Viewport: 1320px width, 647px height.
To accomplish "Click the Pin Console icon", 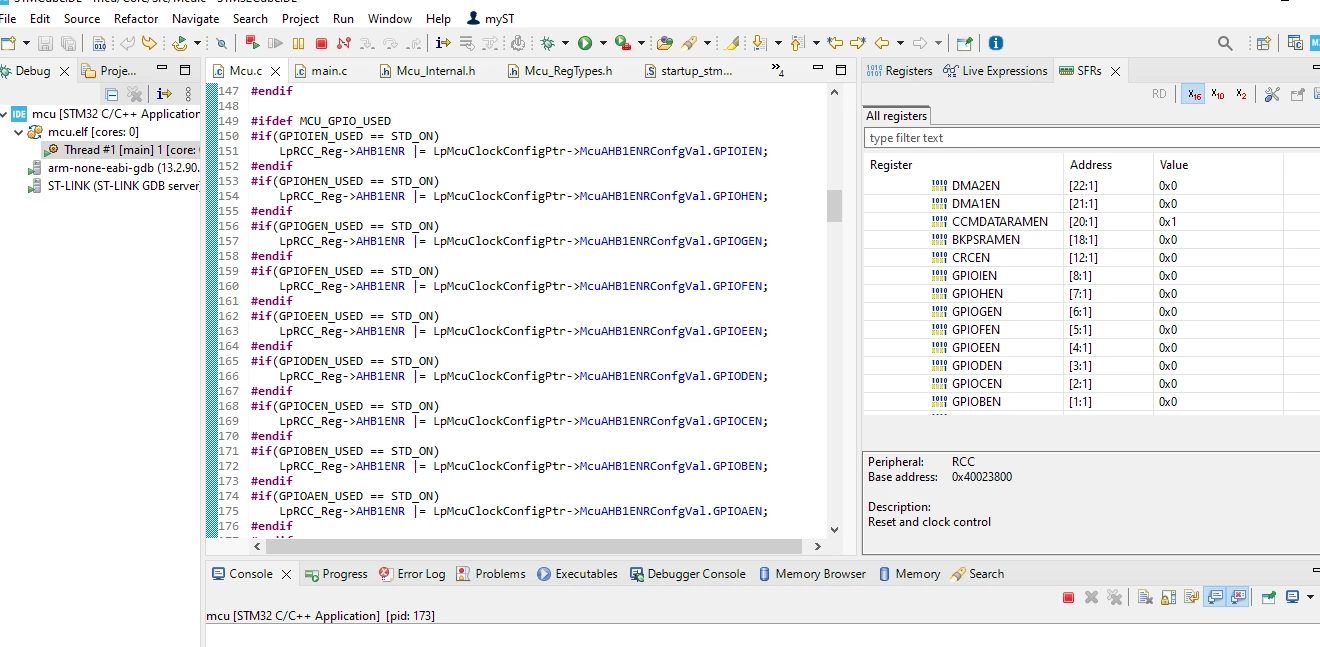I will (1268, 597).
